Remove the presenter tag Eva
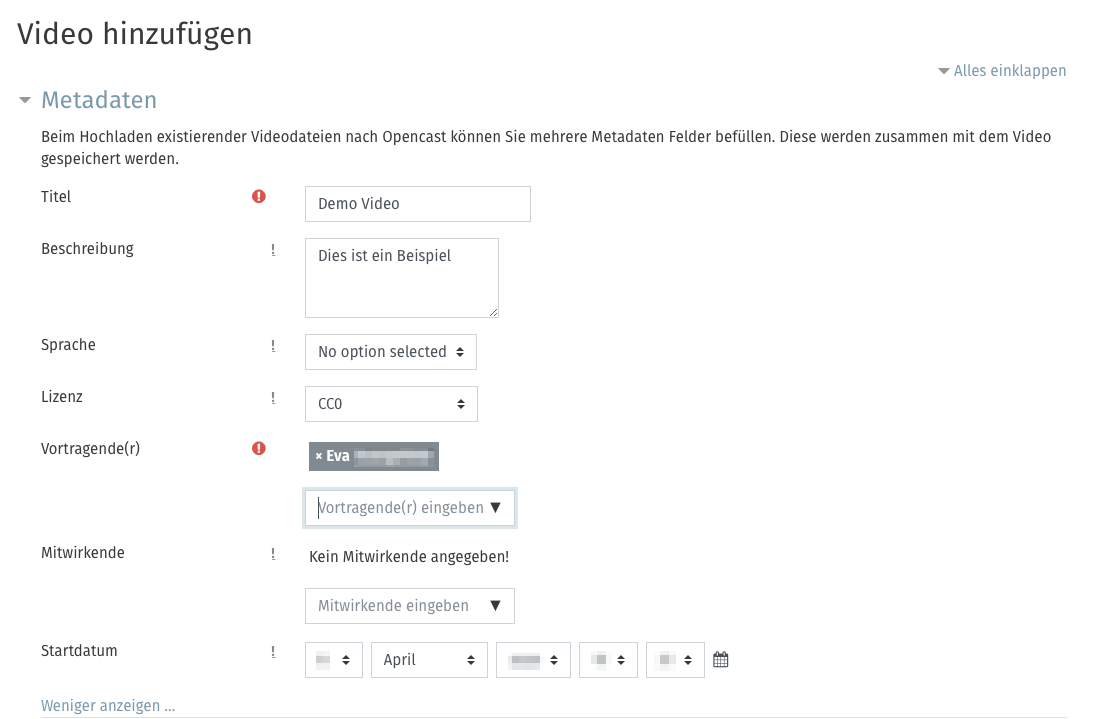1094x719 pixels. point(319,456)
